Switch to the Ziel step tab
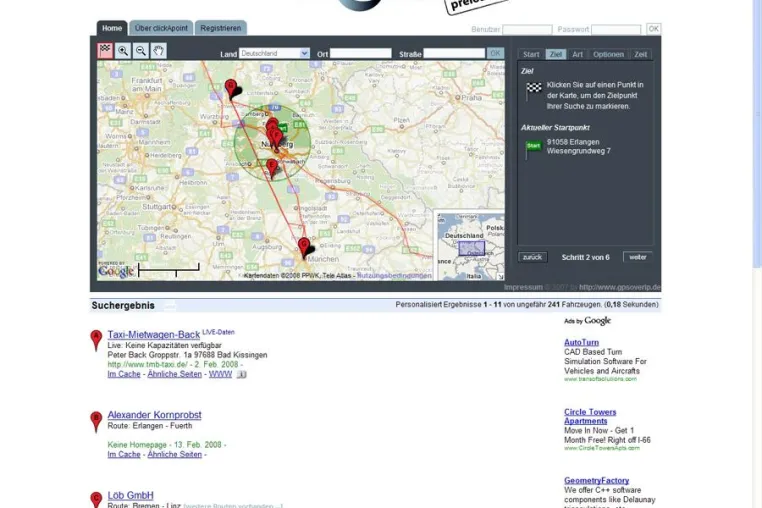Viewport: 762px width, 508px height. click(555, 54)
